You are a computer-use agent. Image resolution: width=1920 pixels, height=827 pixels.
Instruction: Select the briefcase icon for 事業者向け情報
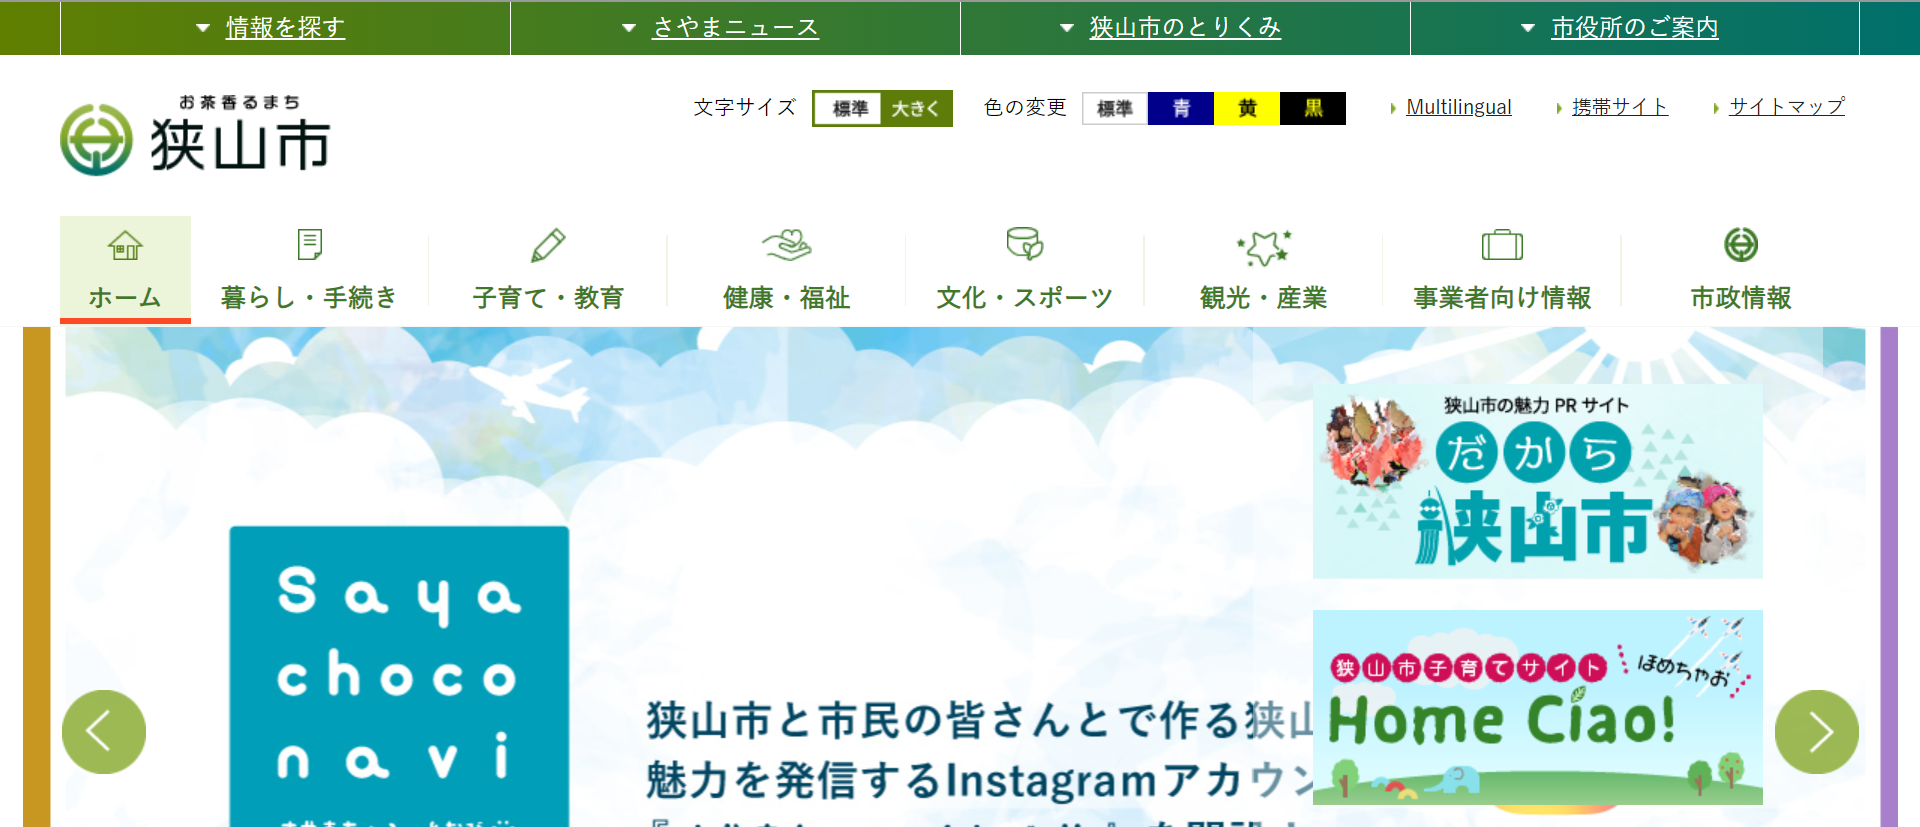pos(1502,245)
